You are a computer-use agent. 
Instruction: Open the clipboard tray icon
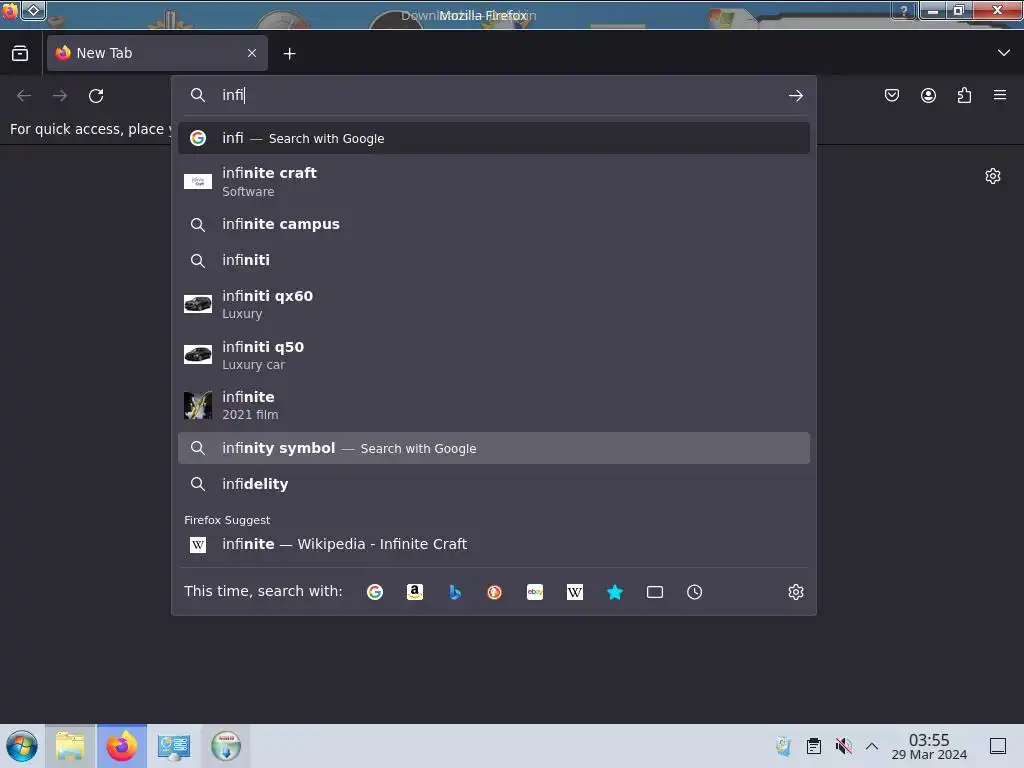point(814,746)
